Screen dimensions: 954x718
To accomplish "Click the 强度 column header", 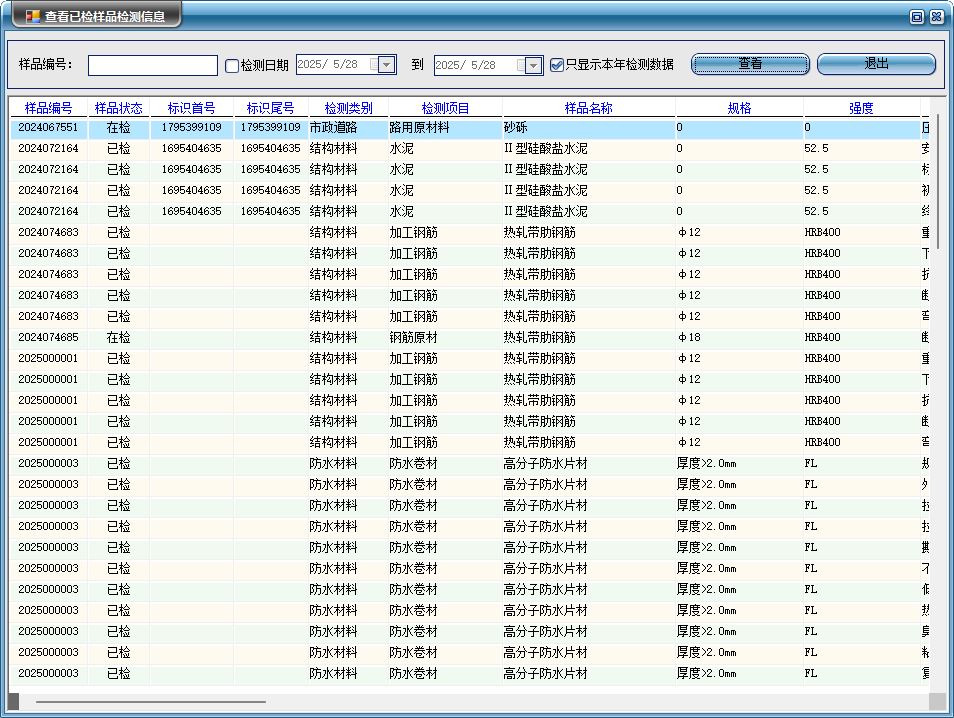I will 861,108.
